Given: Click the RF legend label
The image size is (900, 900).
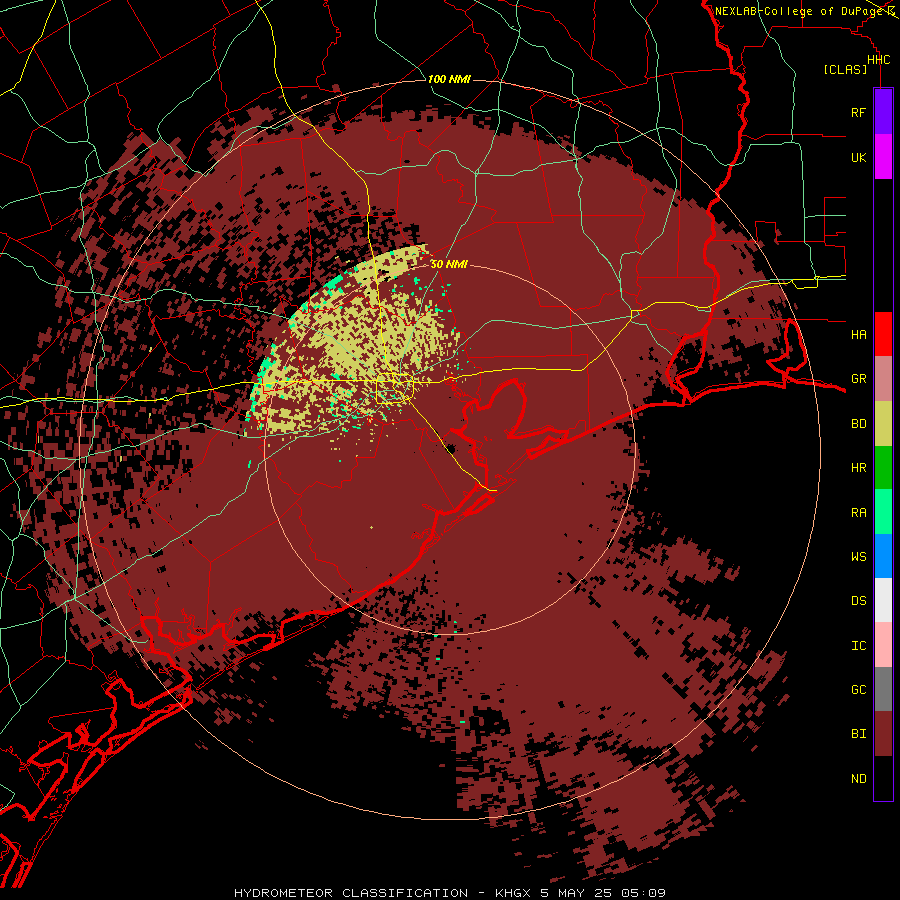Looking at the screenshot, I should tap(858, 112).
